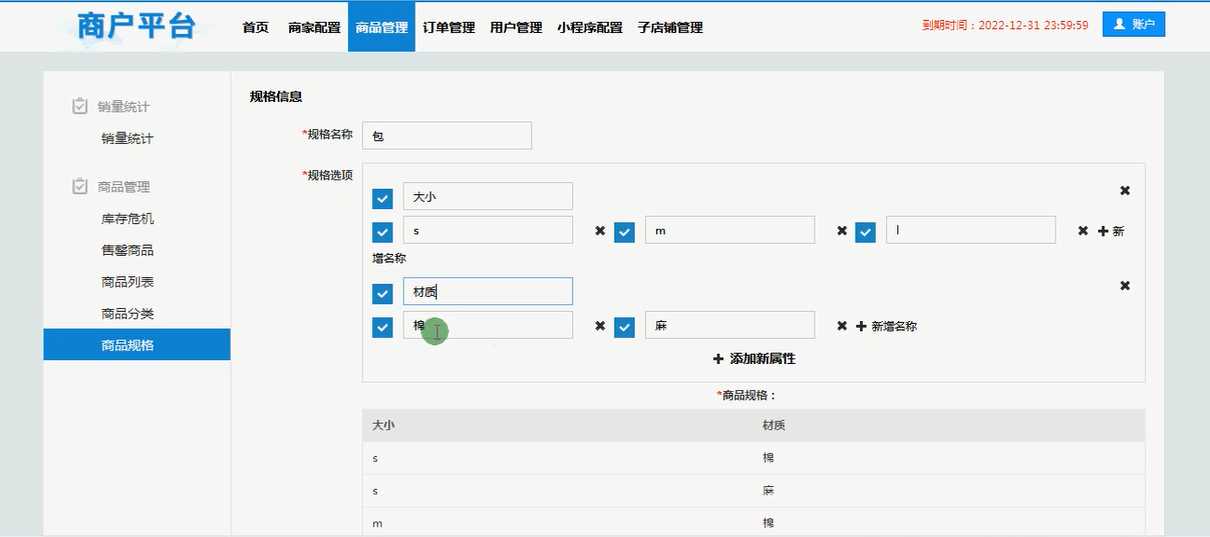The height and width of the screenshot is (537, 1210).
Task: Switch to the 用户管理 navigation tab
Action: [516, 28]
